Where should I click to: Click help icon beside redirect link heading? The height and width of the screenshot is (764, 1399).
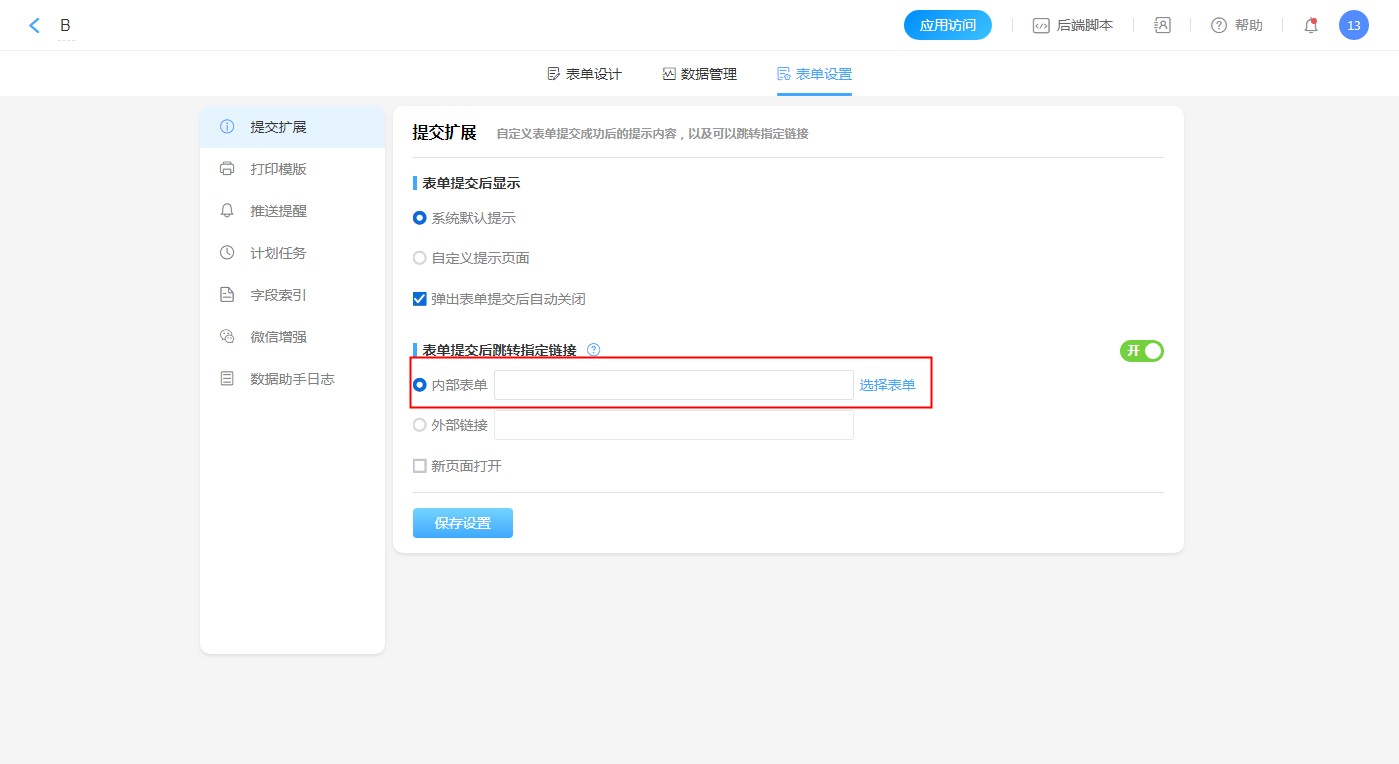click(593, 350)
